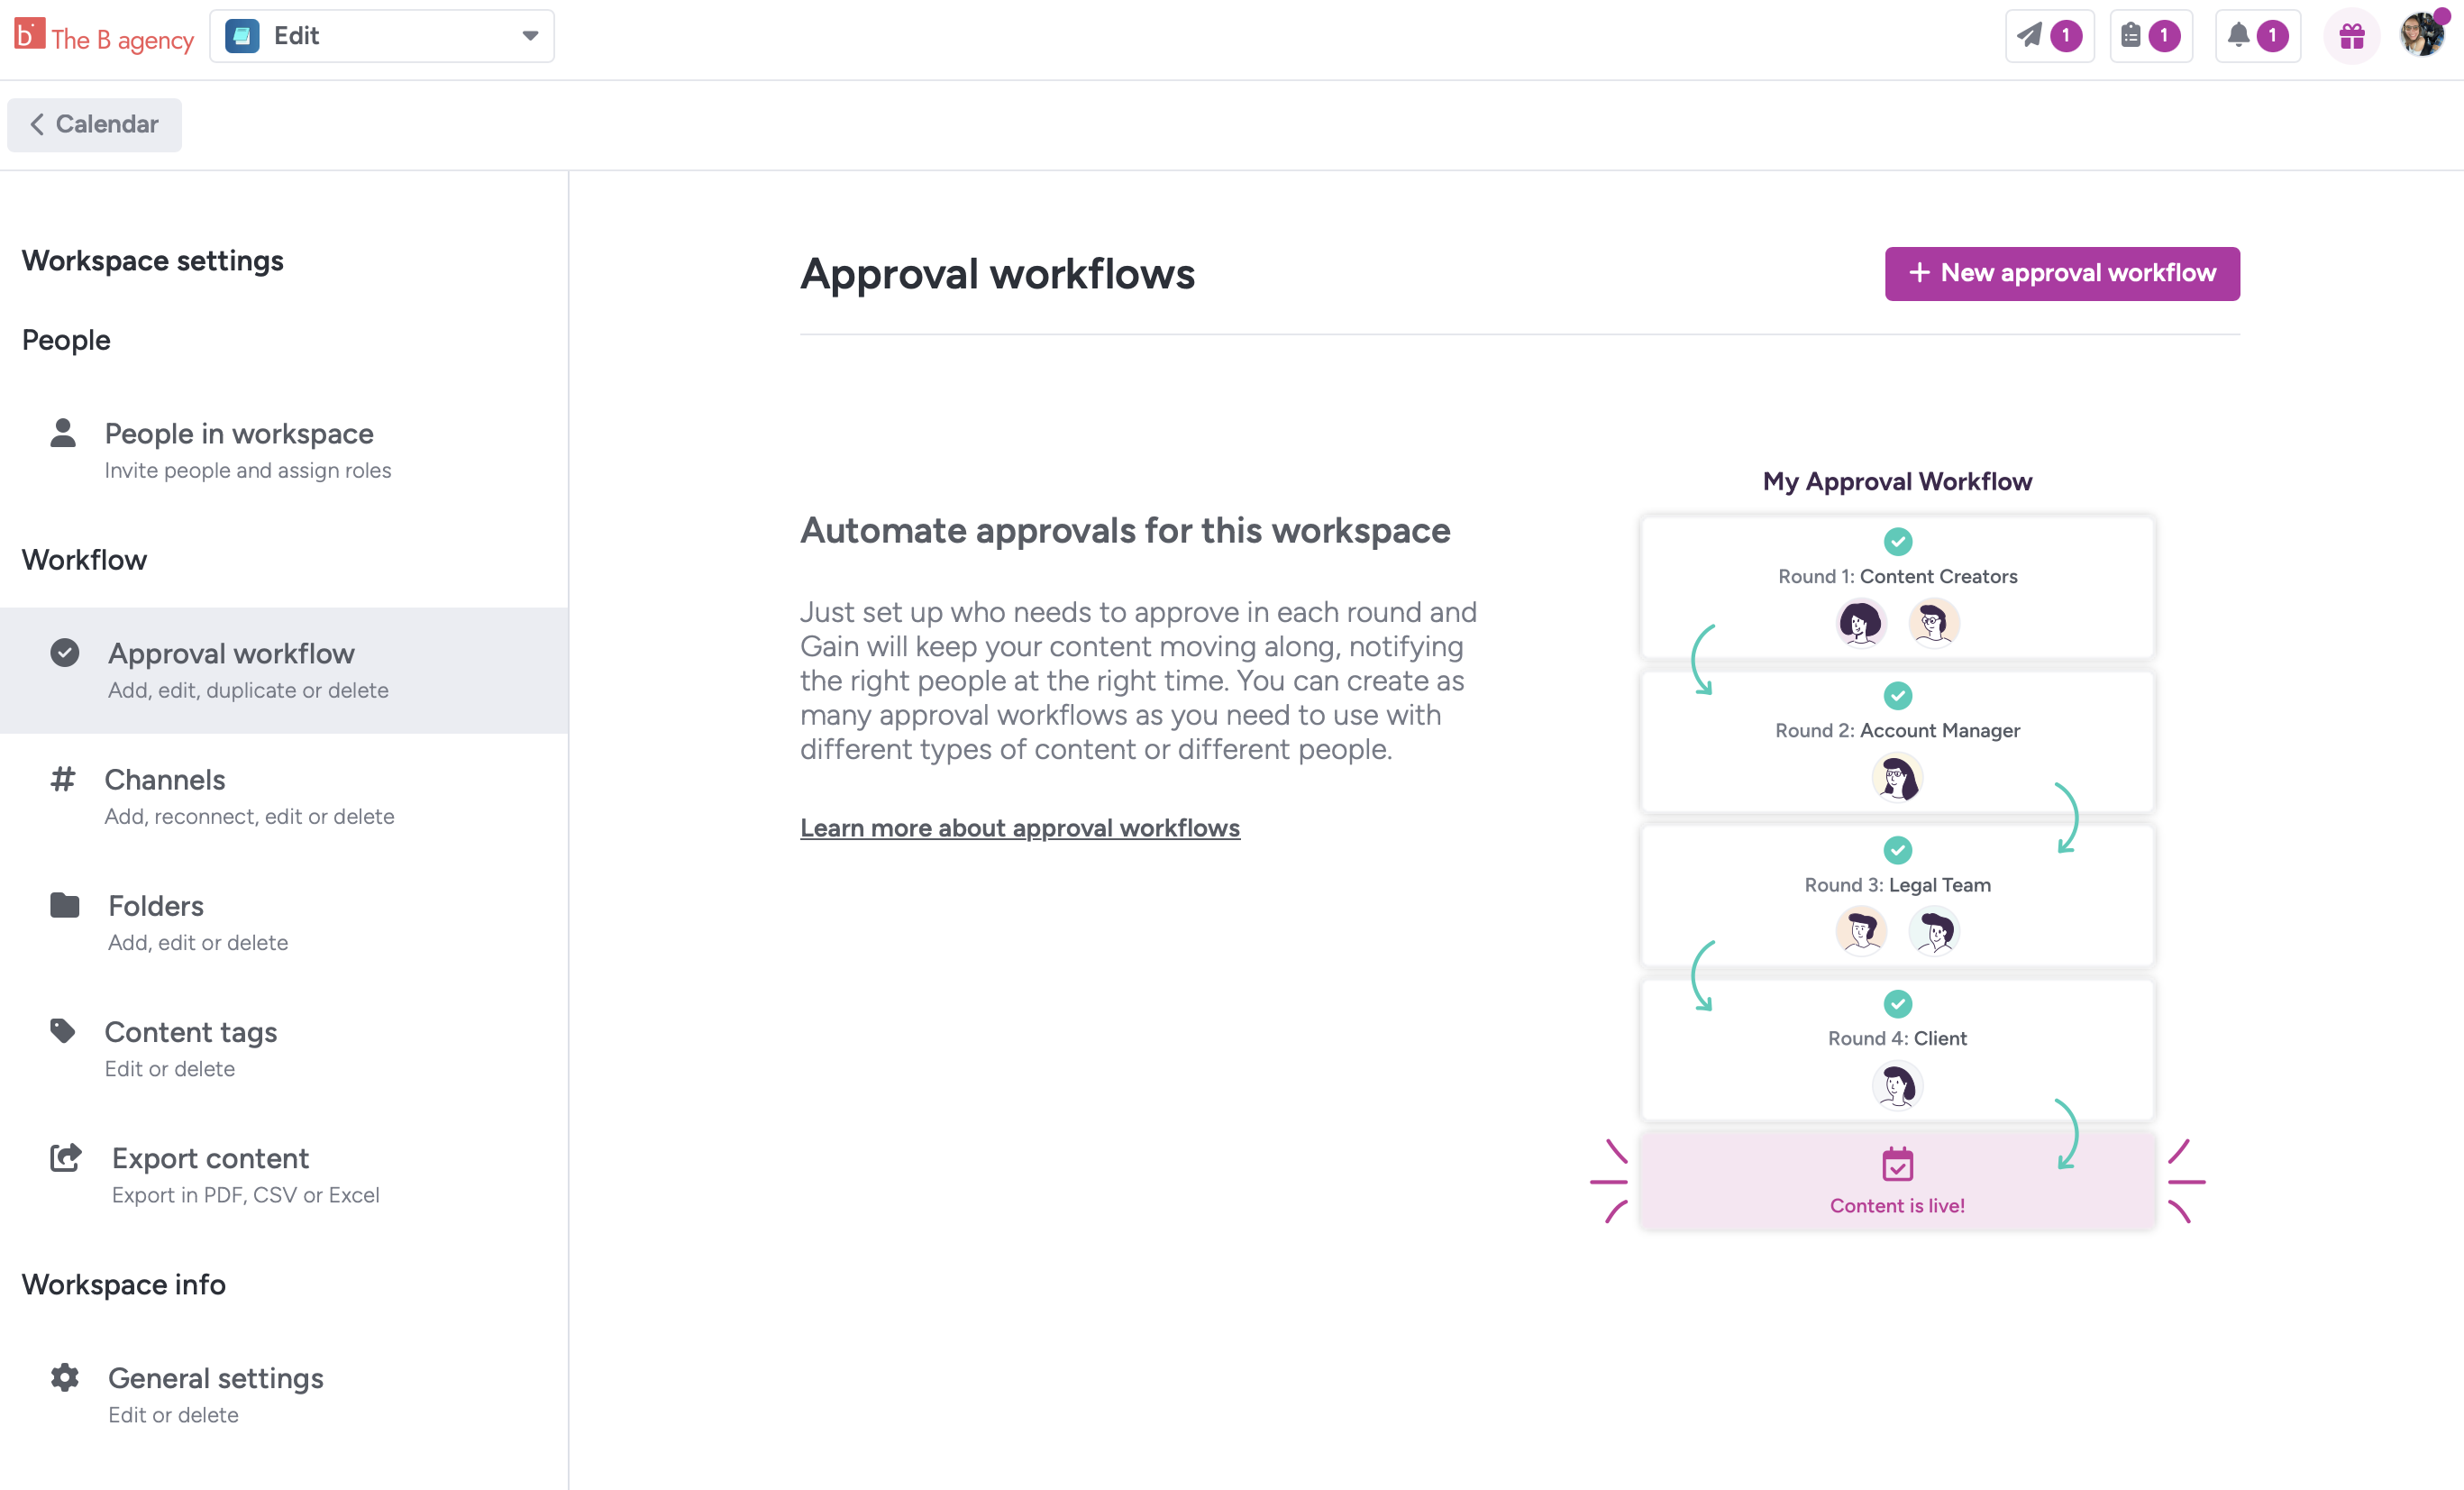Viewport: 2464px width, 1490px height.
Task: Click the Export content share icon
Action: pyautogui.click(x=65, y=1157)
